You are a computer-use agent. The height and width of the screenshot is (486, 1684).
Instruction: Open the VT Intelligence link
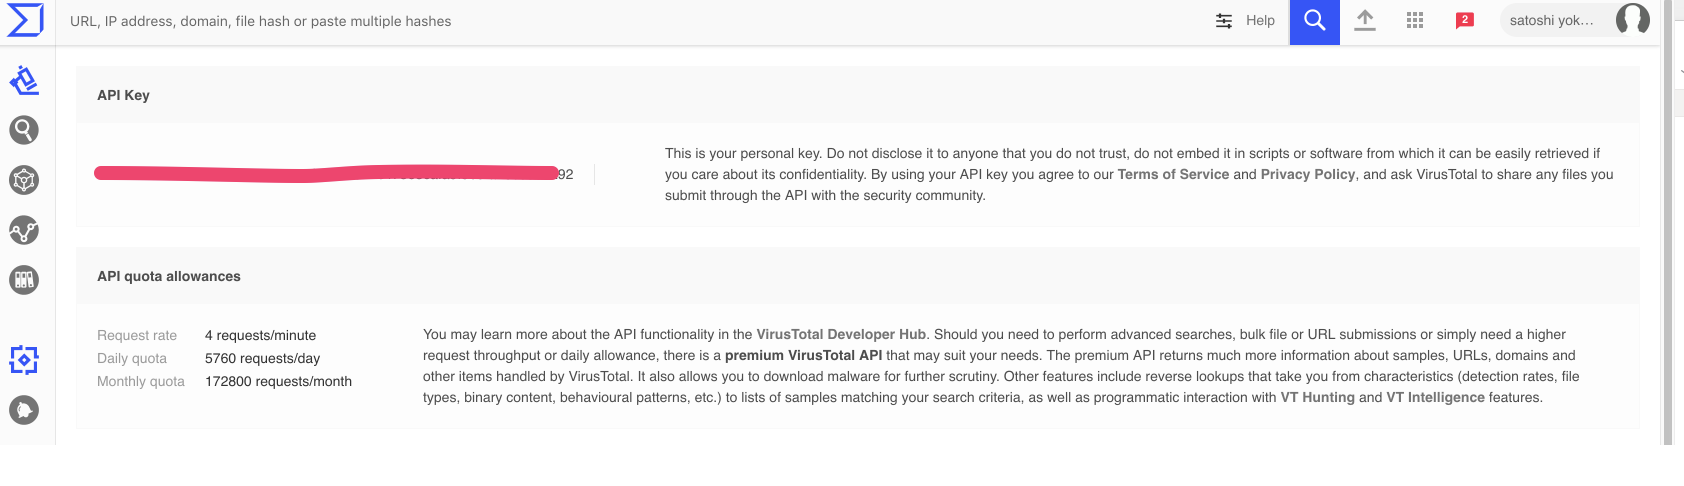(1435, 397)
